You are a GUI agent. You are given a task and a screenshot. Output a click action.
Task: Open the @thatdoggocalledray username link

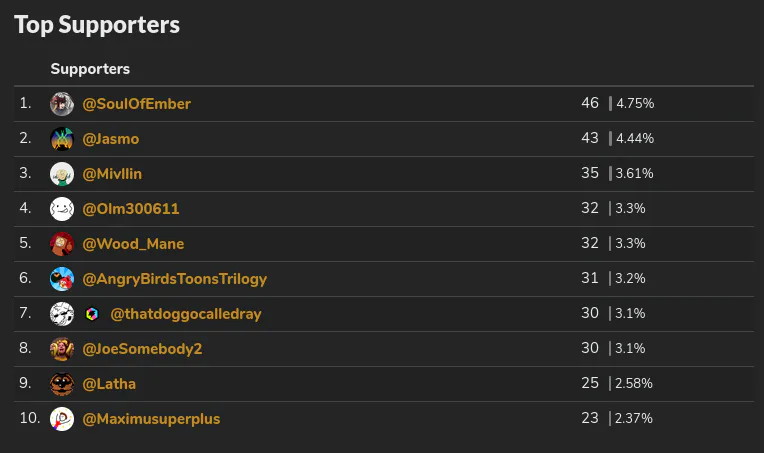tap(186, 314)
